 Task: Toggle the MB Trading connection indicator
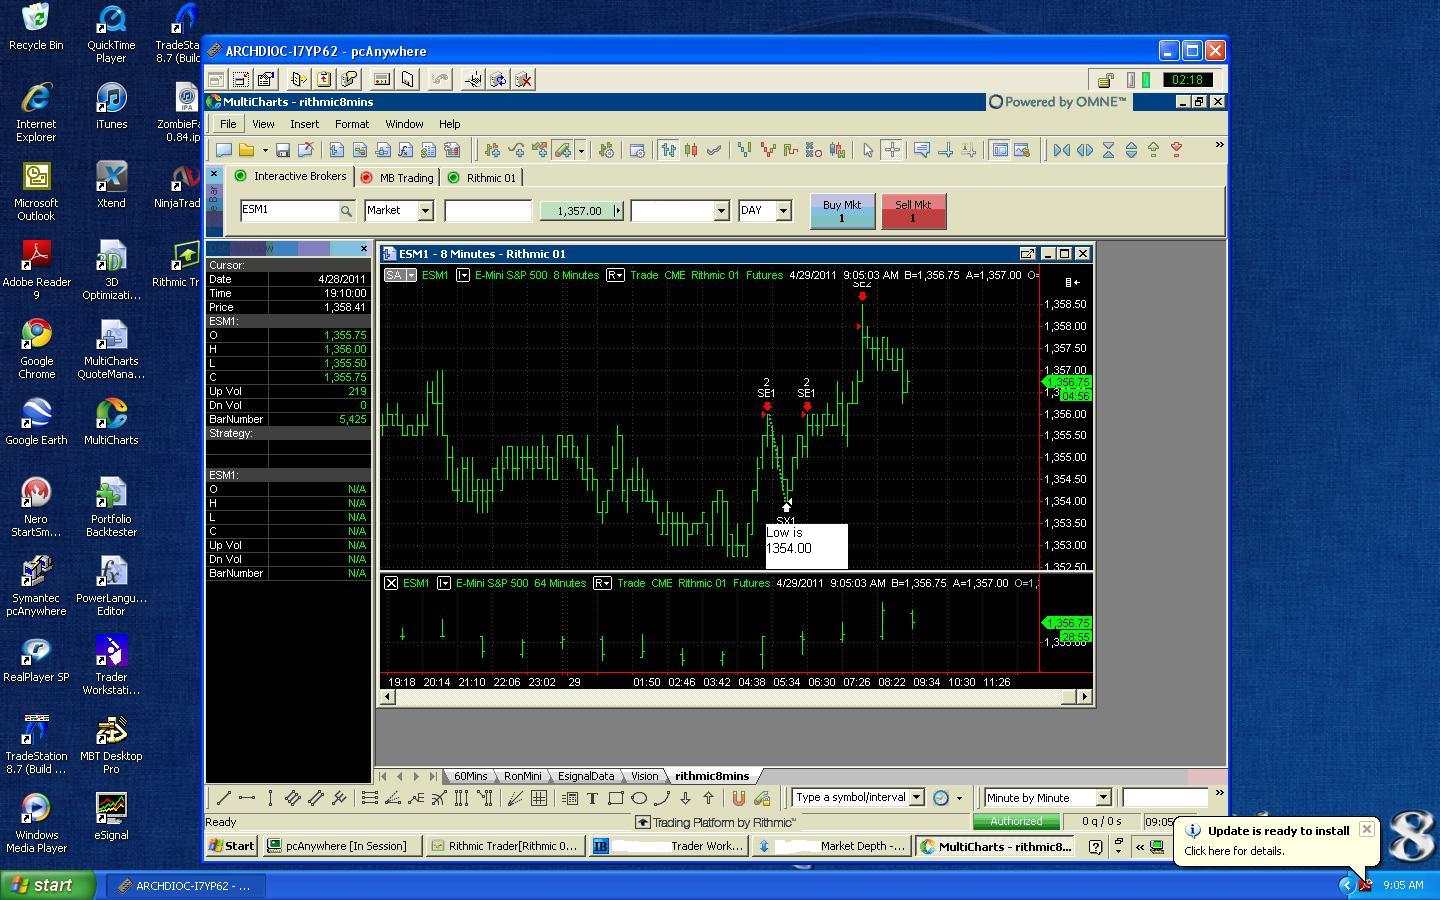[366, 178]
